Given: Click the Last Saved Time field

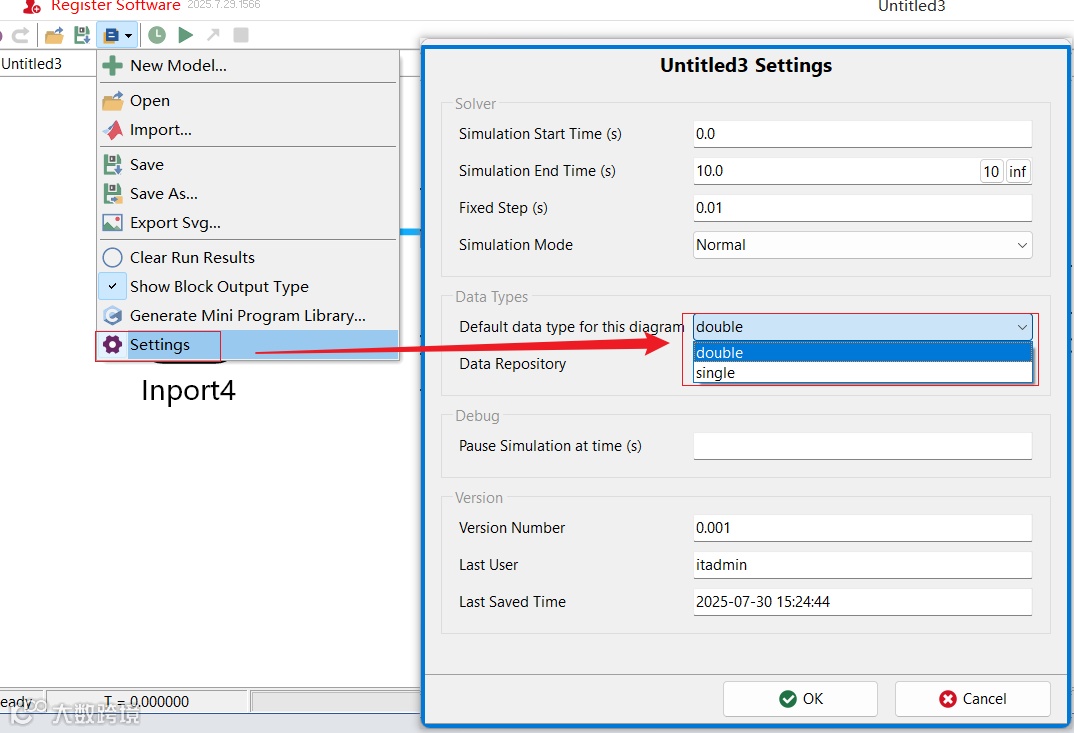Looking at the screenshot, I should [862, 601].
